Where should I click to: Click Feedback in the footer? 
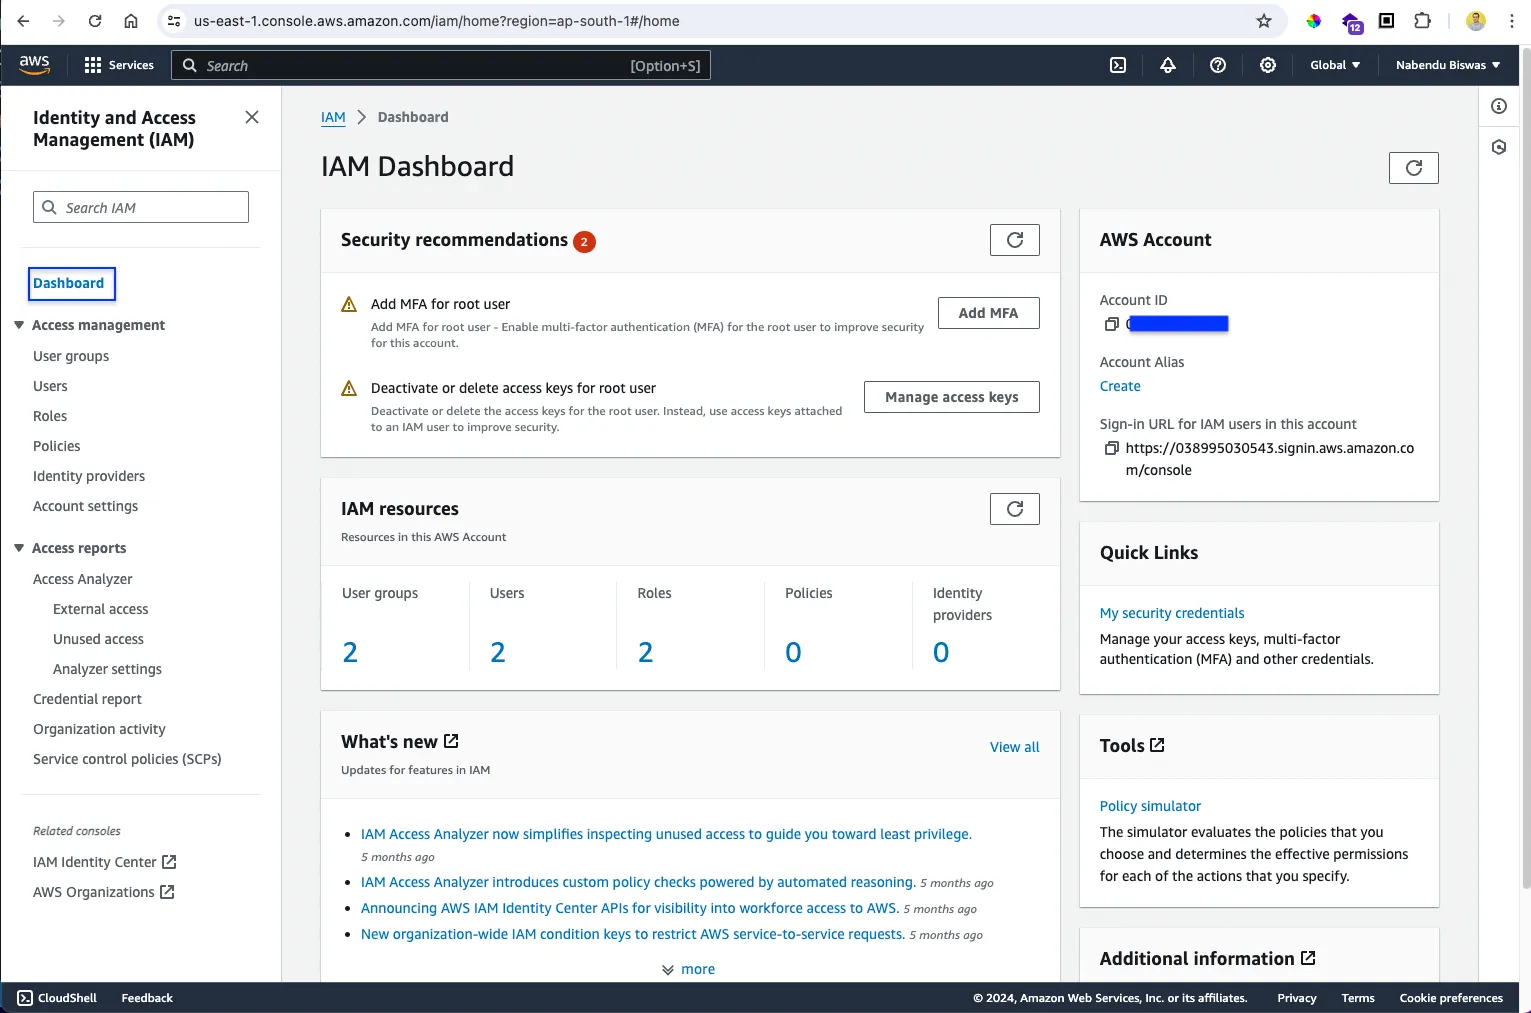coord(147,998)
